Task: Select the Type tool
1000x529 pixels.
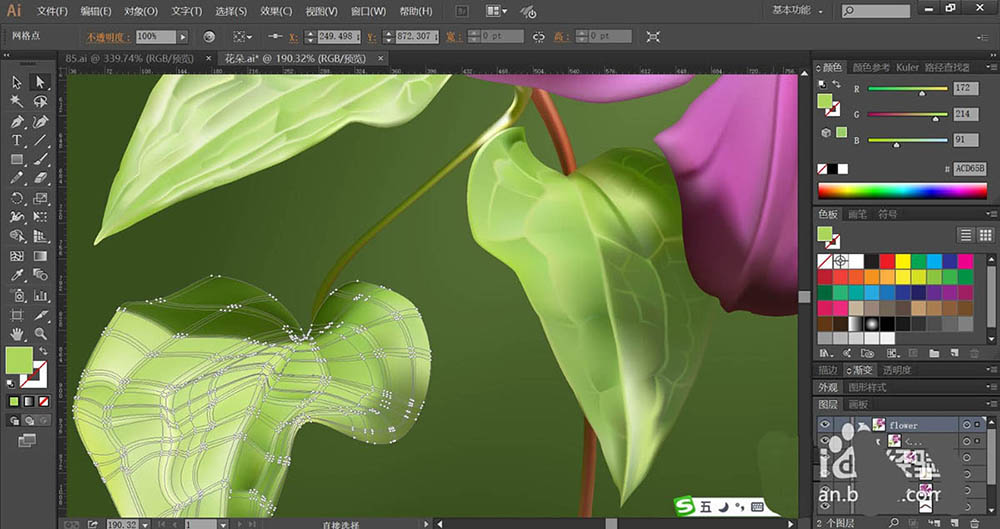Action: tap(17, 140)
